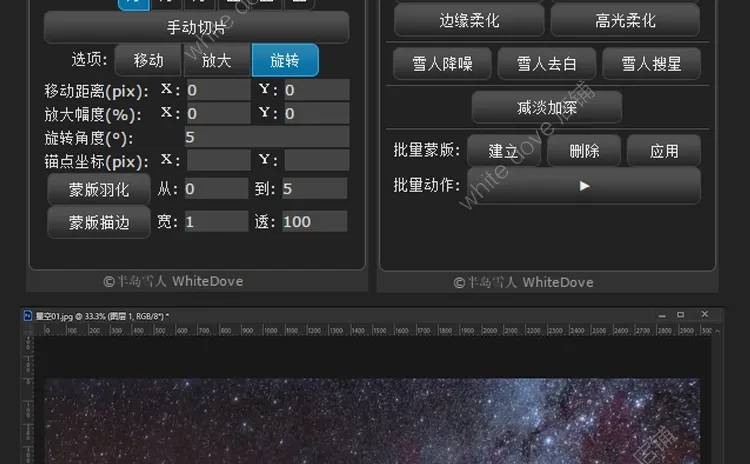This screenshot has width=750, height=464.
Task: Click the 星空01.jpg document title
Action: (x=102, y=316)
